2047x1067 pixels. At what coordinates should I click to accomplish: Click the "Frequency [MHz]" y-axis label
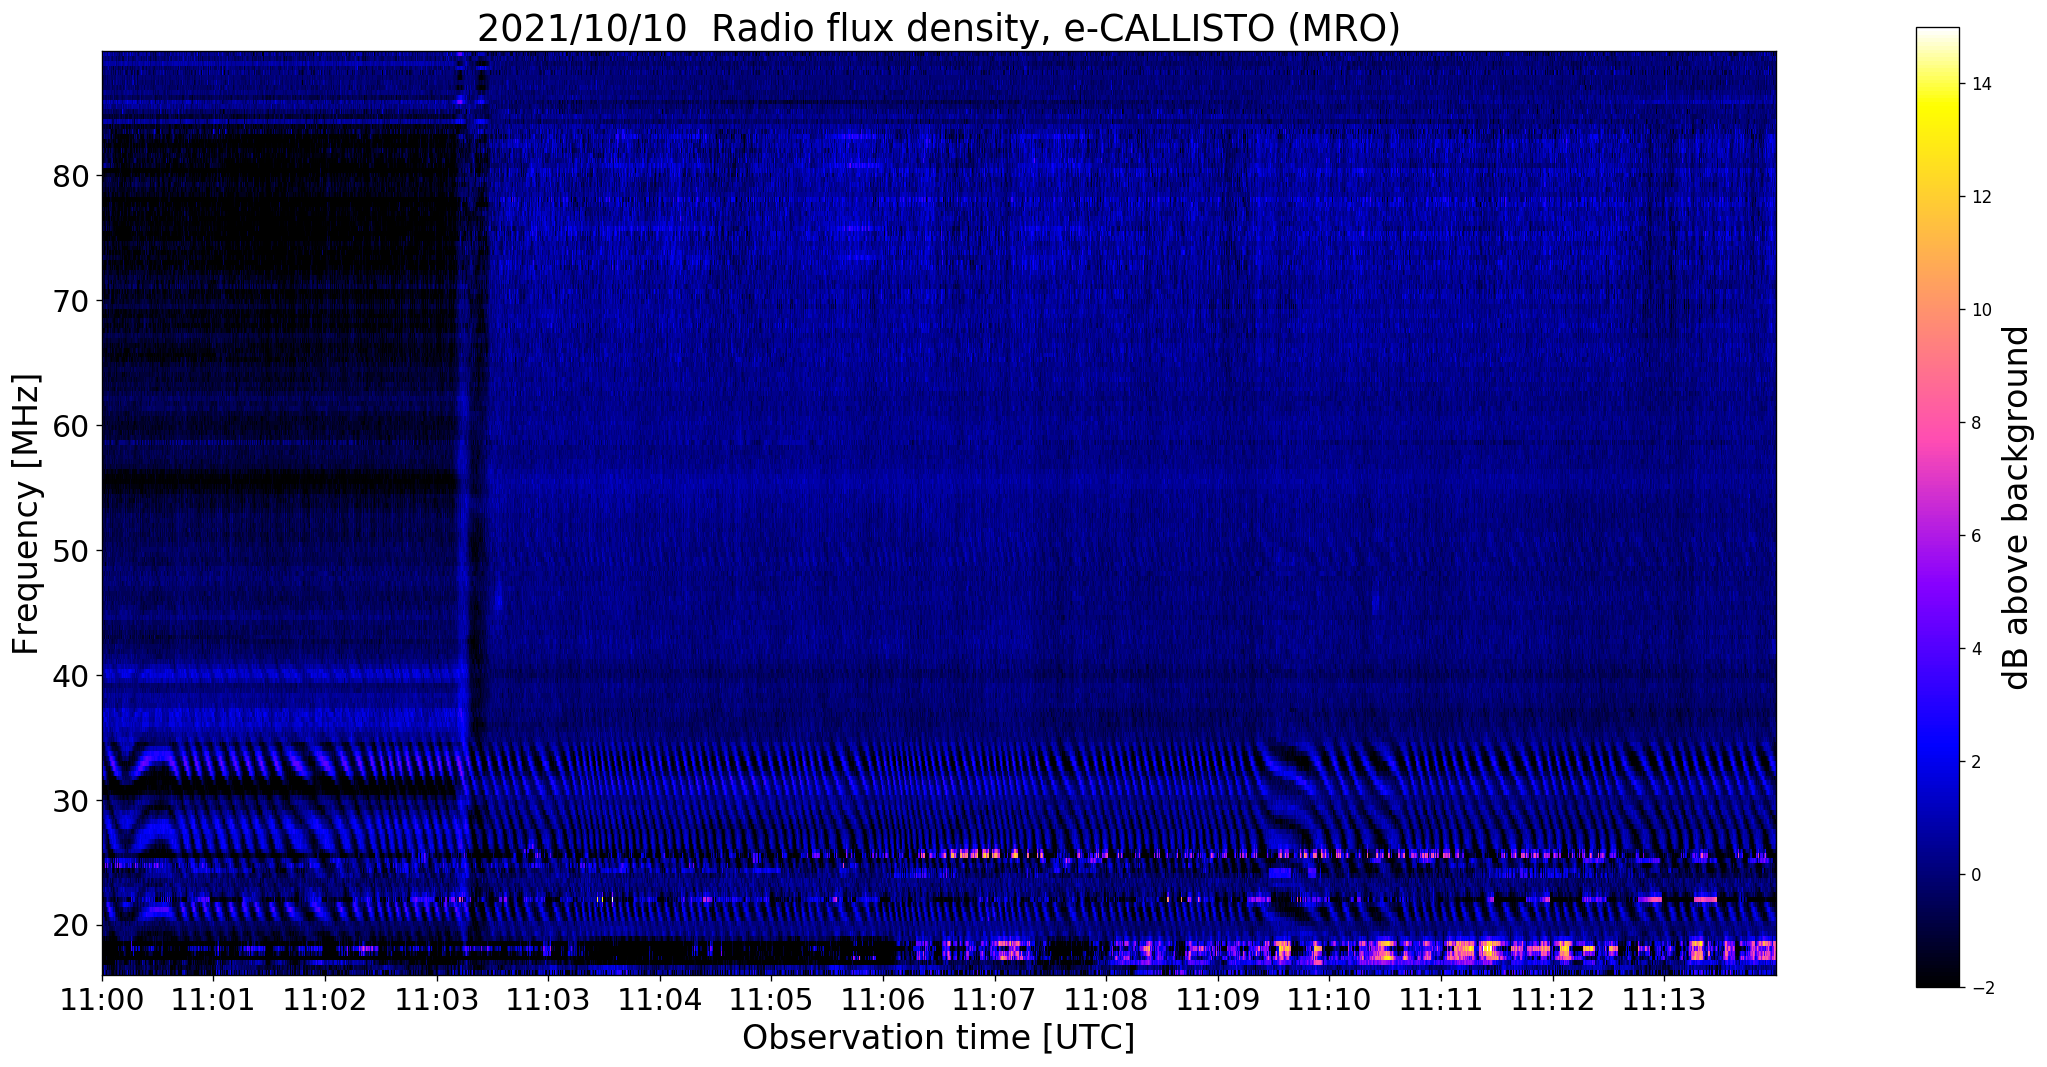(27, 514)
